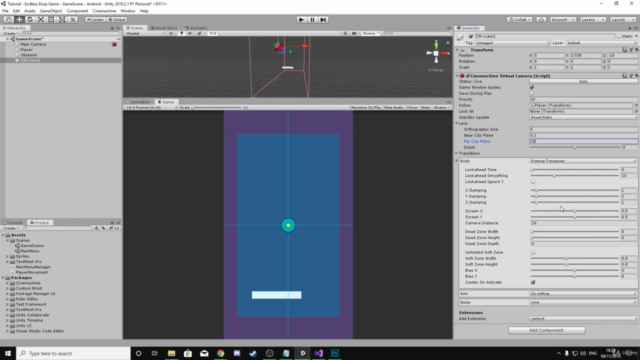Open the Standby Update dropdown
Image resolution: width=640 pixels, height=360 pixels.
(583, 117)
